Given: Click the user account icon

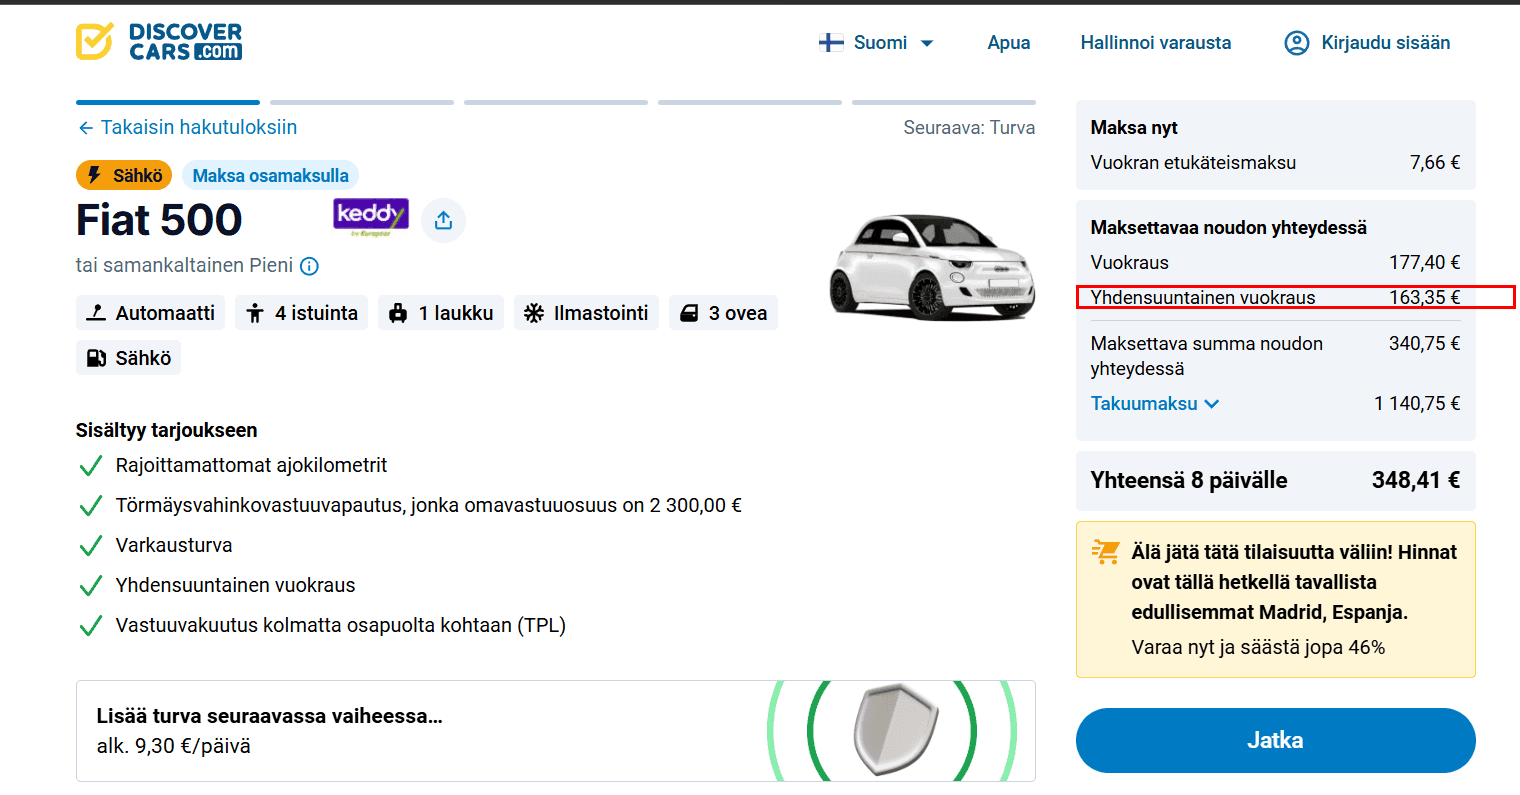Looking at the screenshot, I should (x=1296, y=43).
